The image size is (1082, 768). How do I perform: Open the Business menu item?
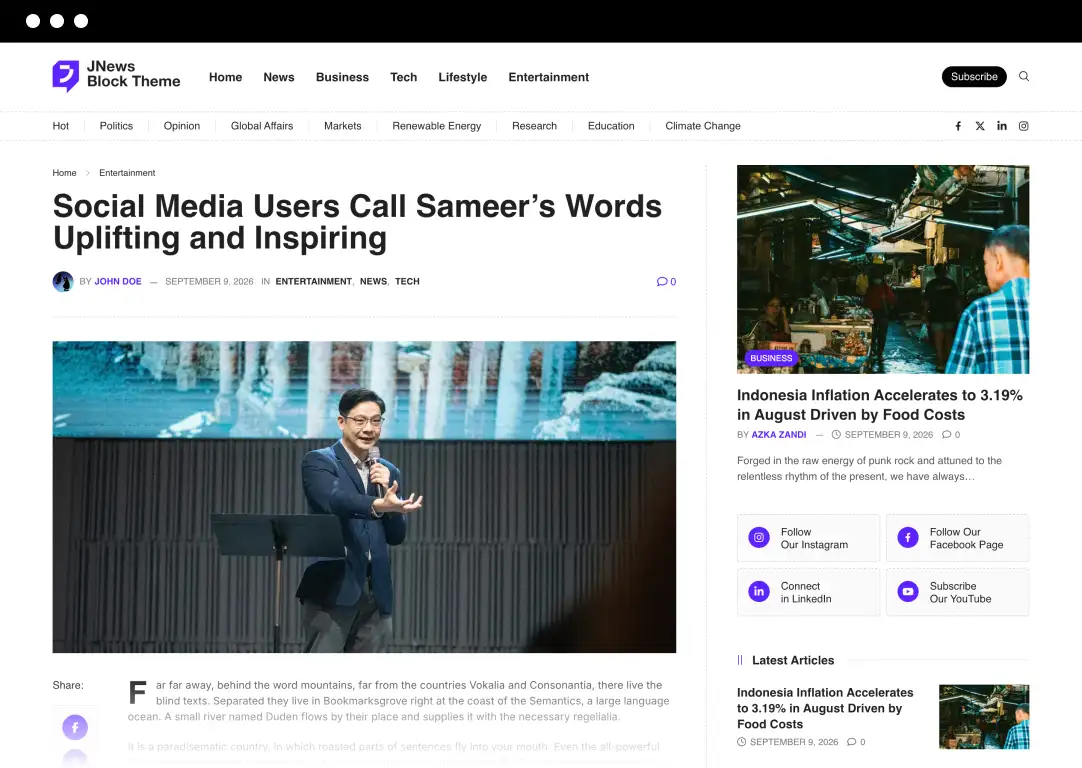342,77
